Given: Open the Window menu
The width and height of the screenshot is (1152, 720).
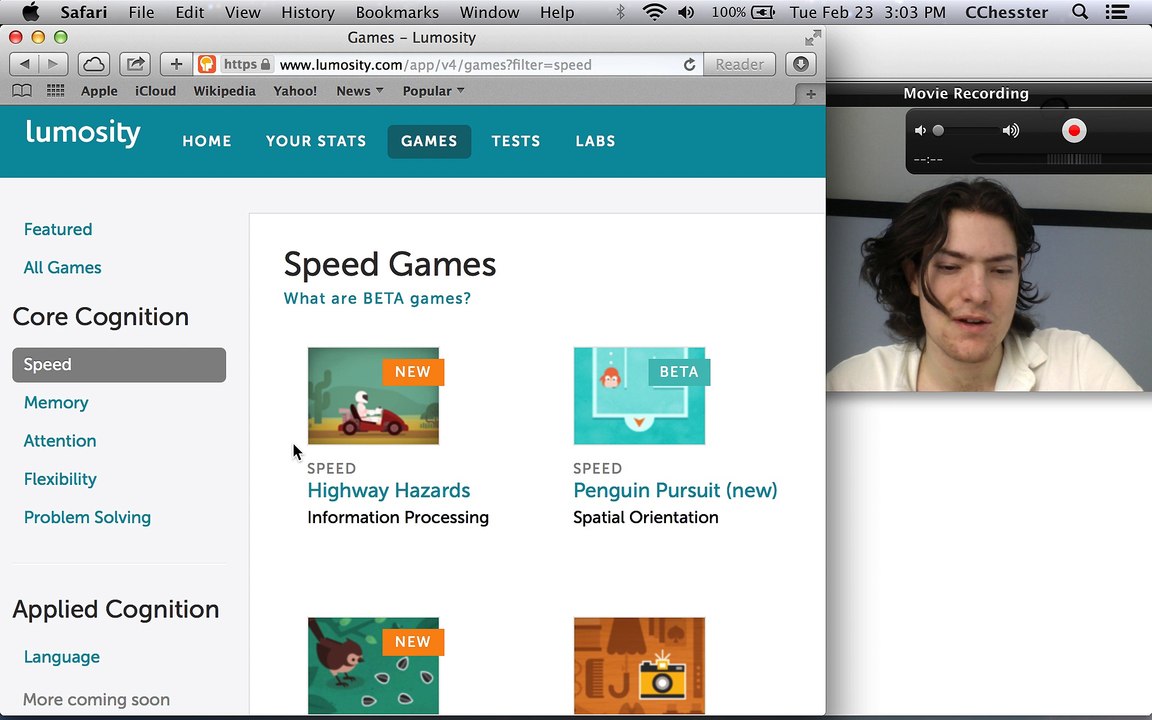Looking at the screenshot, I should 489,12.
